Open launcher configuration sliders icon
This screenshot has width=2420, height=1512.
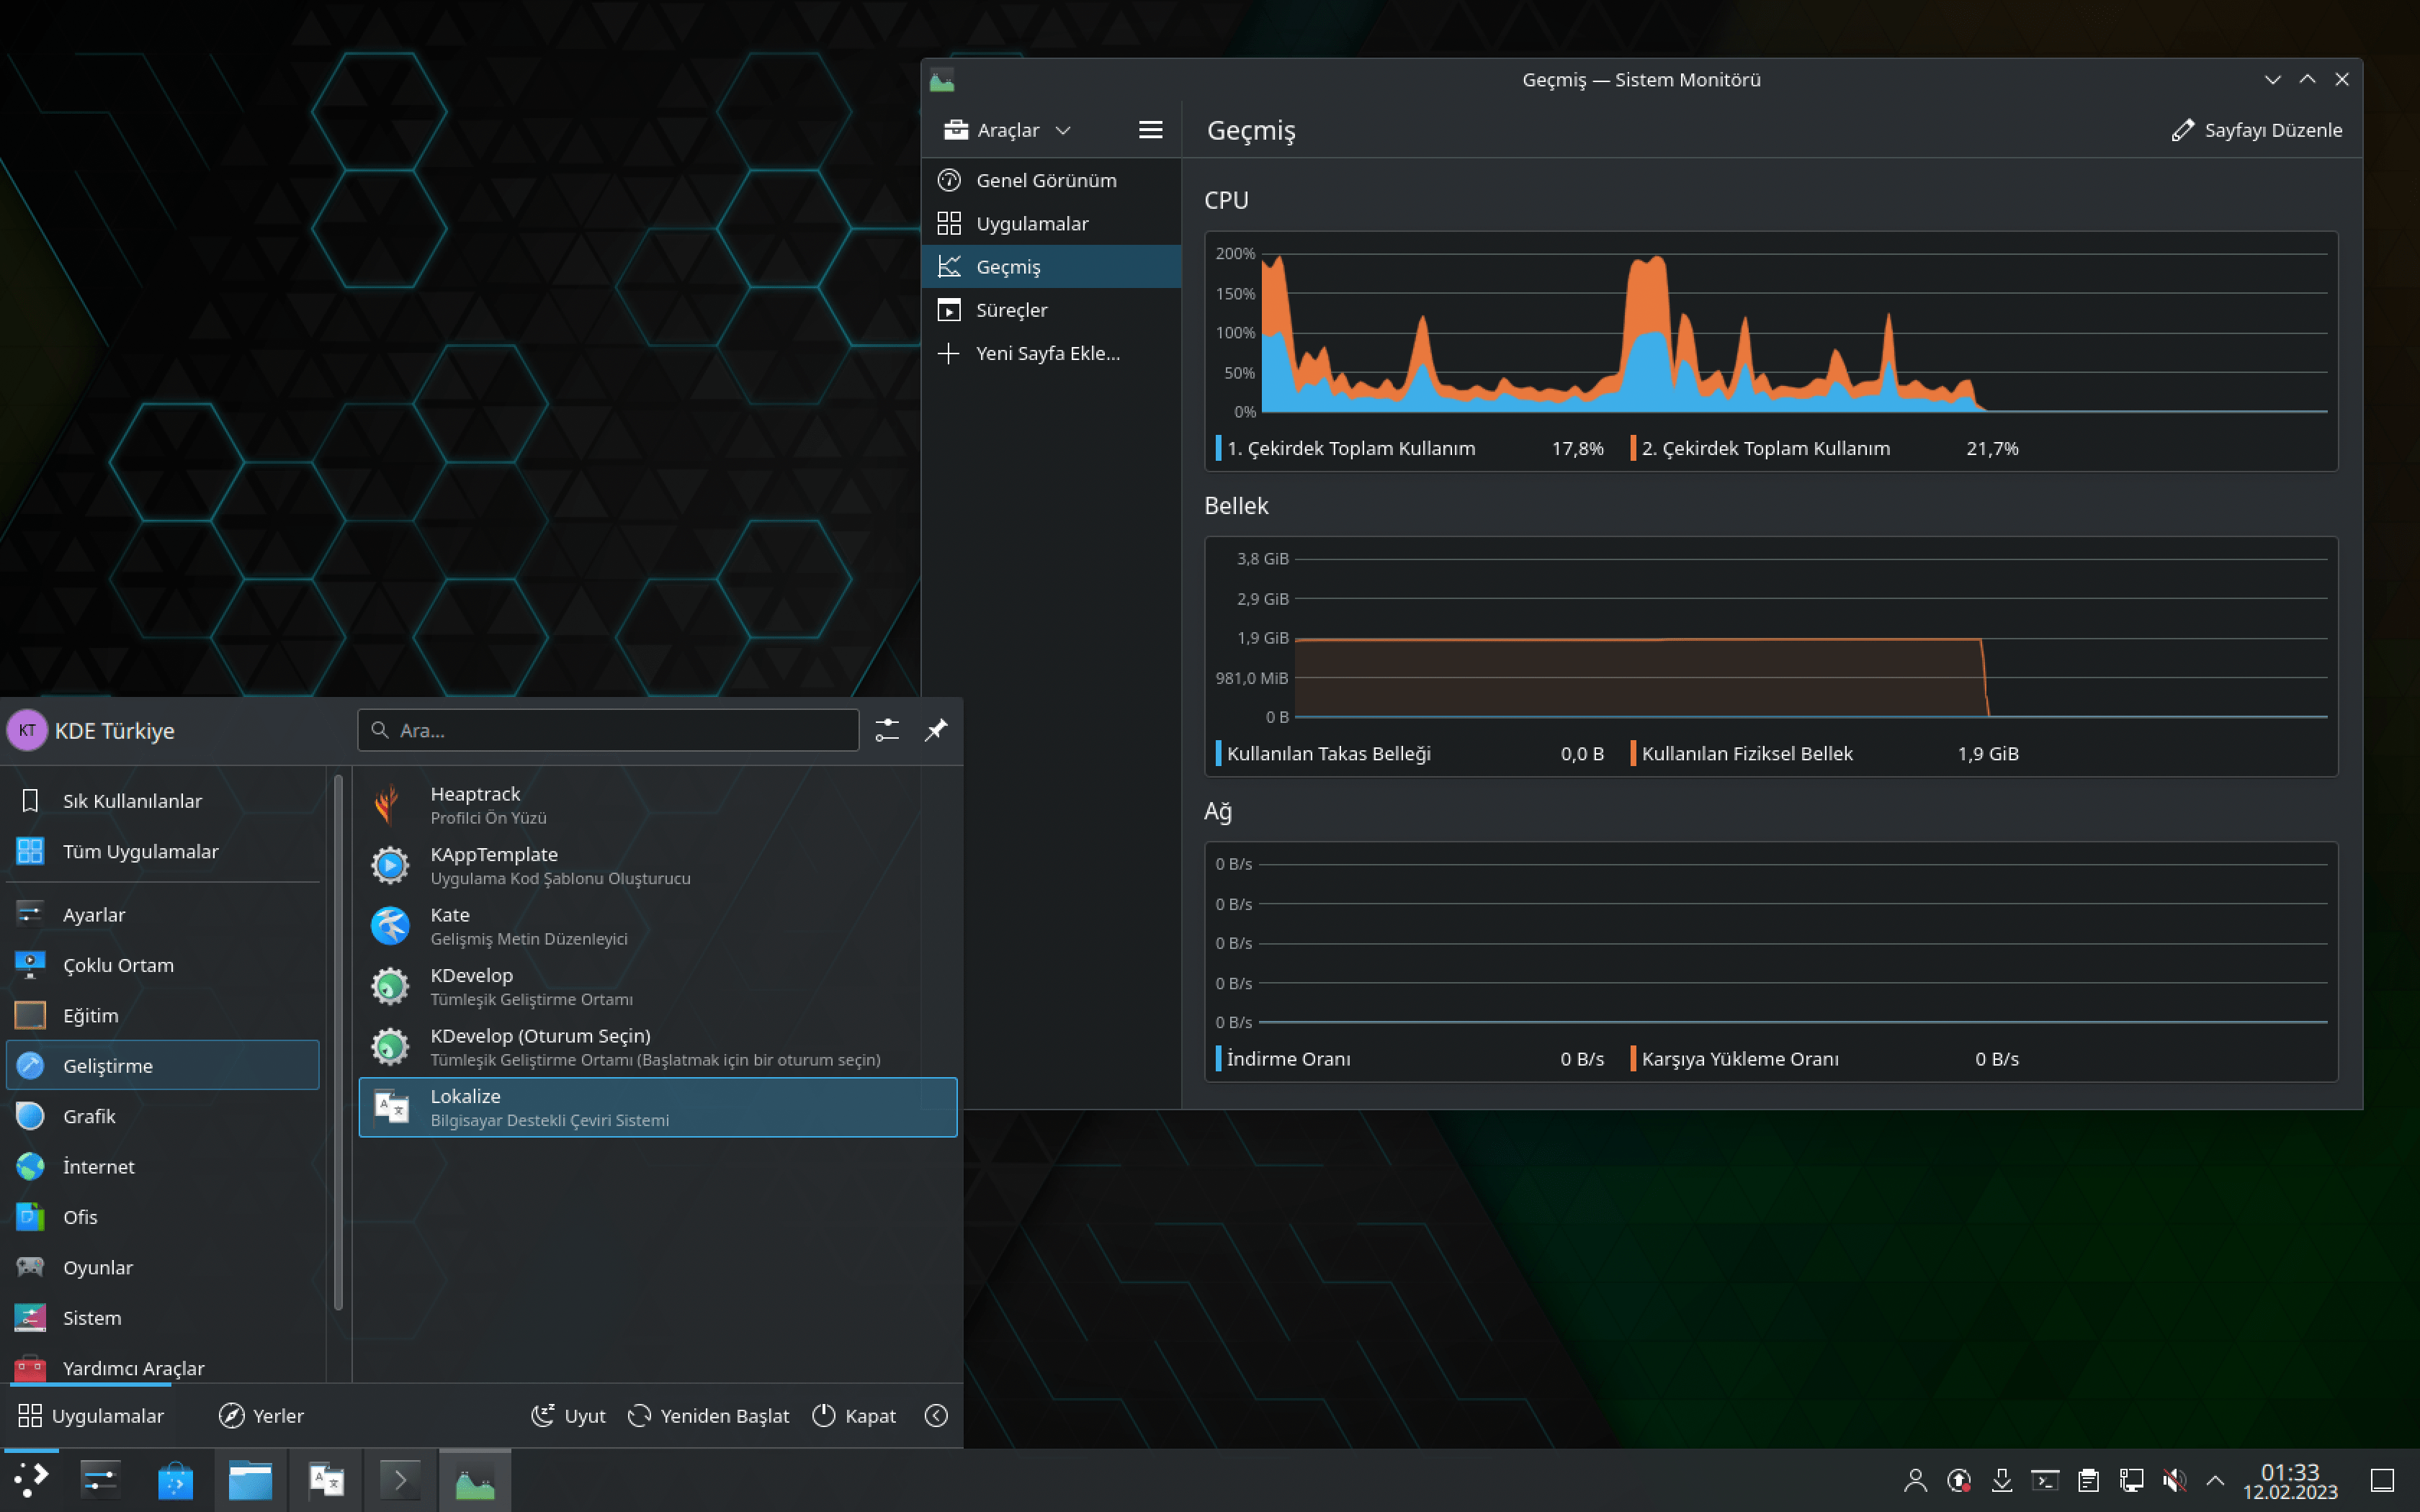(x=887, y=730)
